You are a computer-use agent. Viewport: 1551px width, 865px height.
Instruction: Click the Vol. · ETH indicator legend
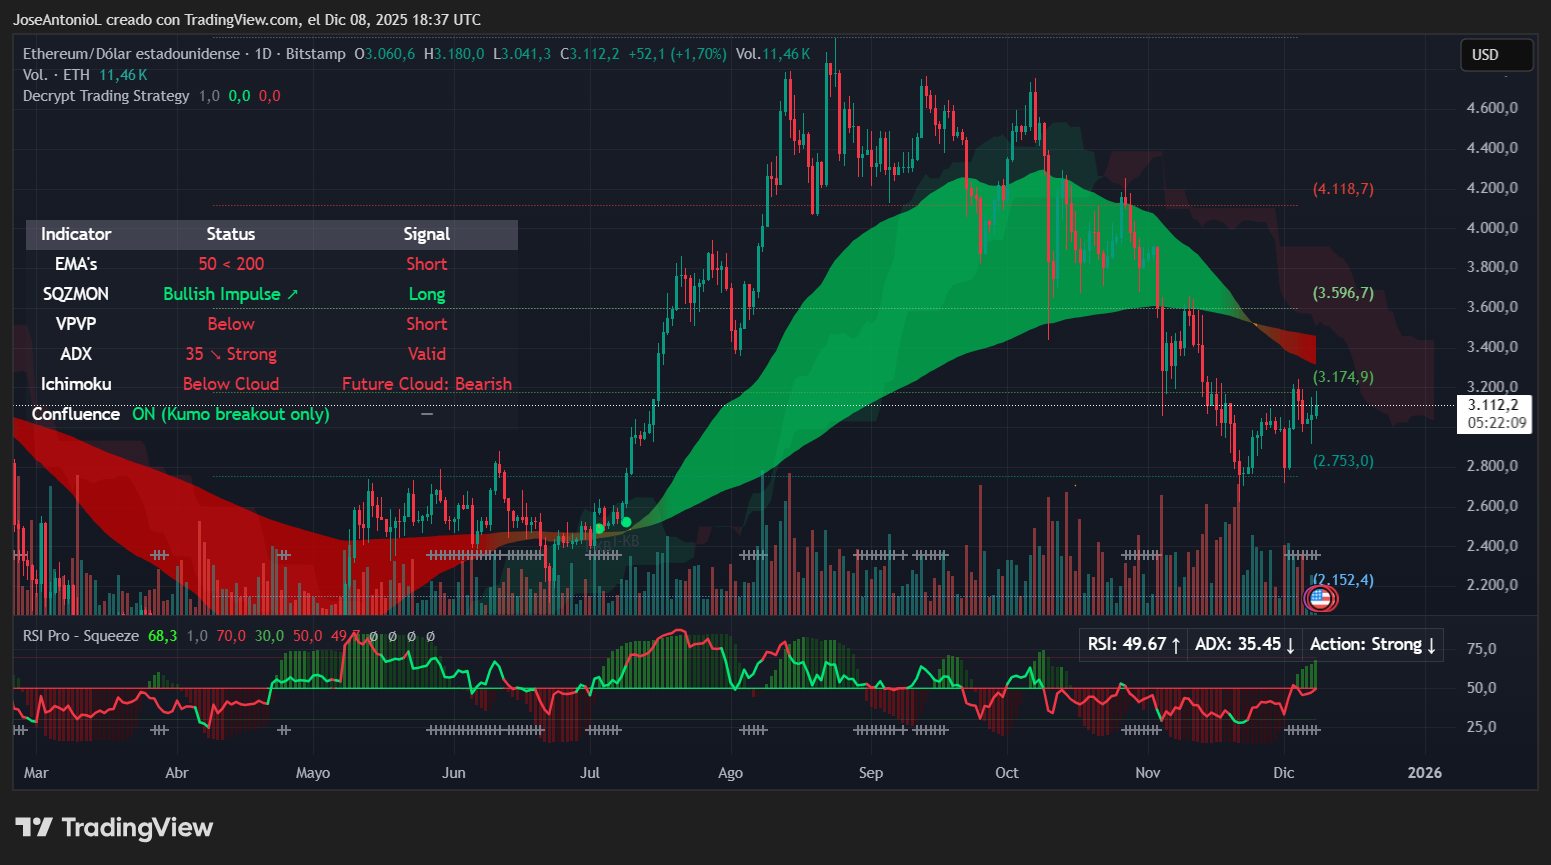pos(56,75)
